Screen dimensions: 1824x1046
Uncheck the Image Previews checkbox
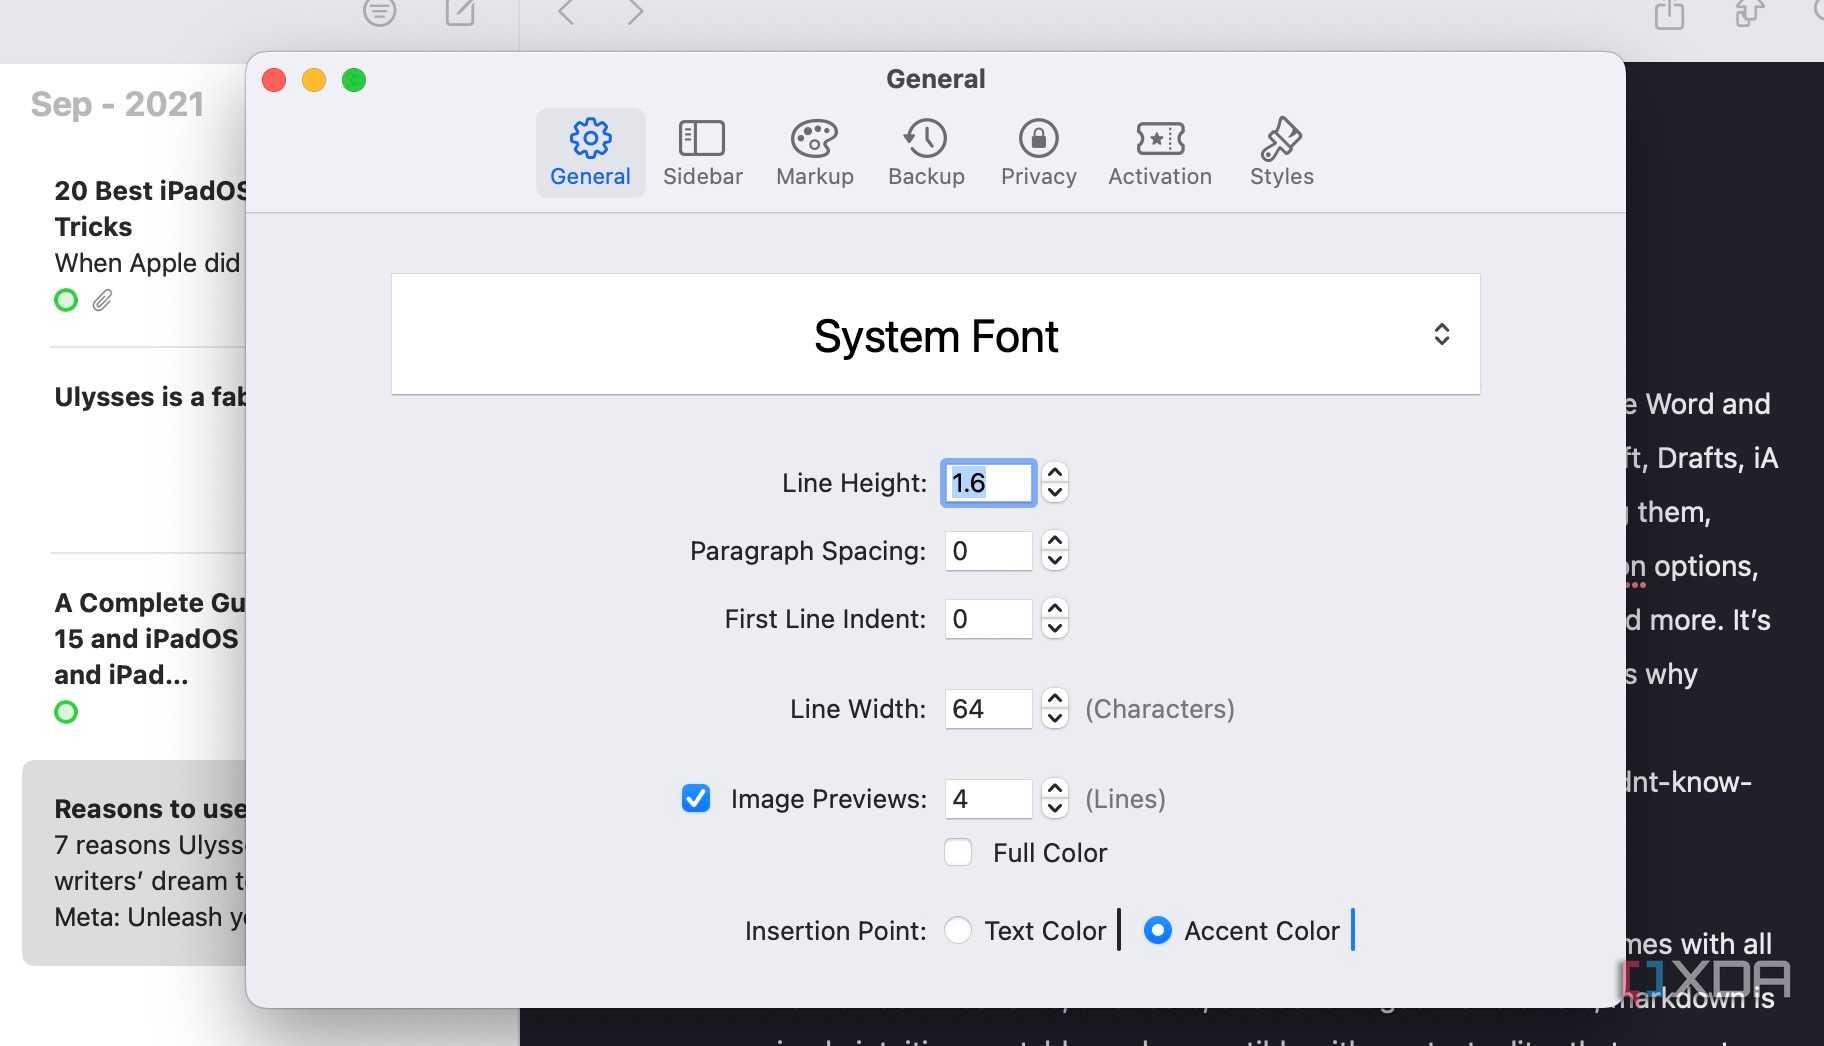click(x=696, y=798)
